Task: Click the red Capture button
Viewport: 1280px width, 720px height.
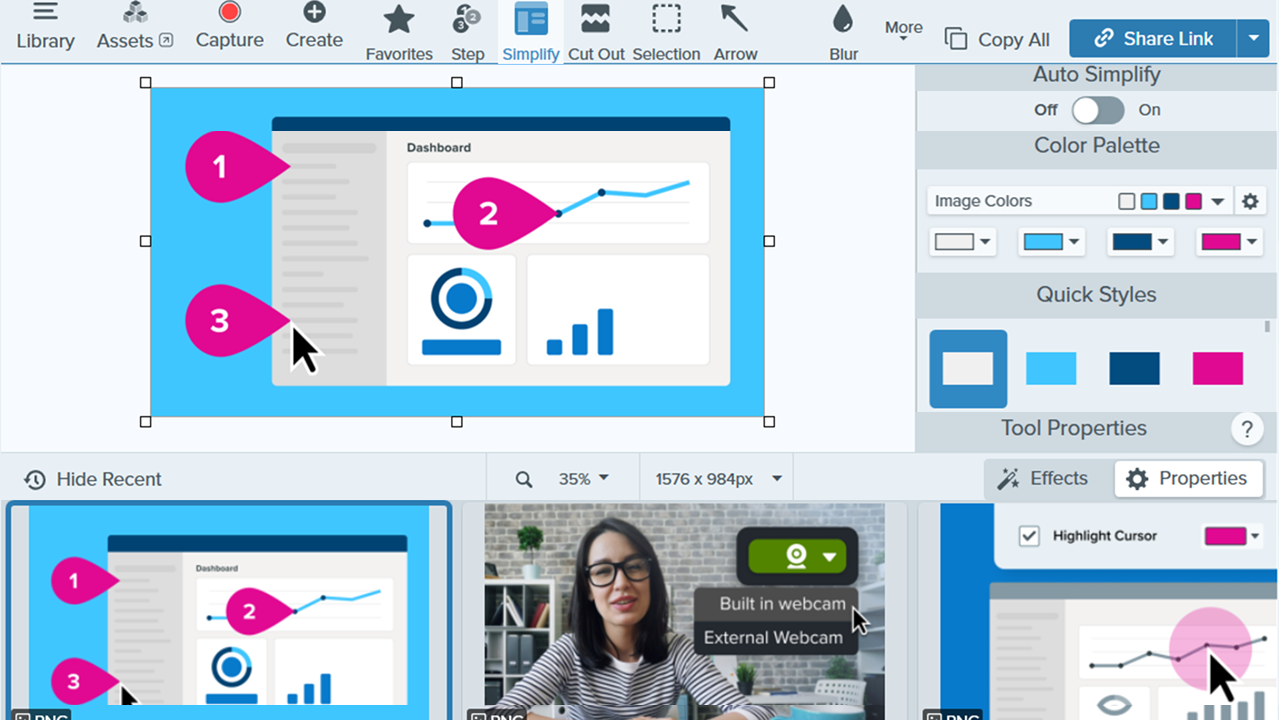Action: (229, 27)
